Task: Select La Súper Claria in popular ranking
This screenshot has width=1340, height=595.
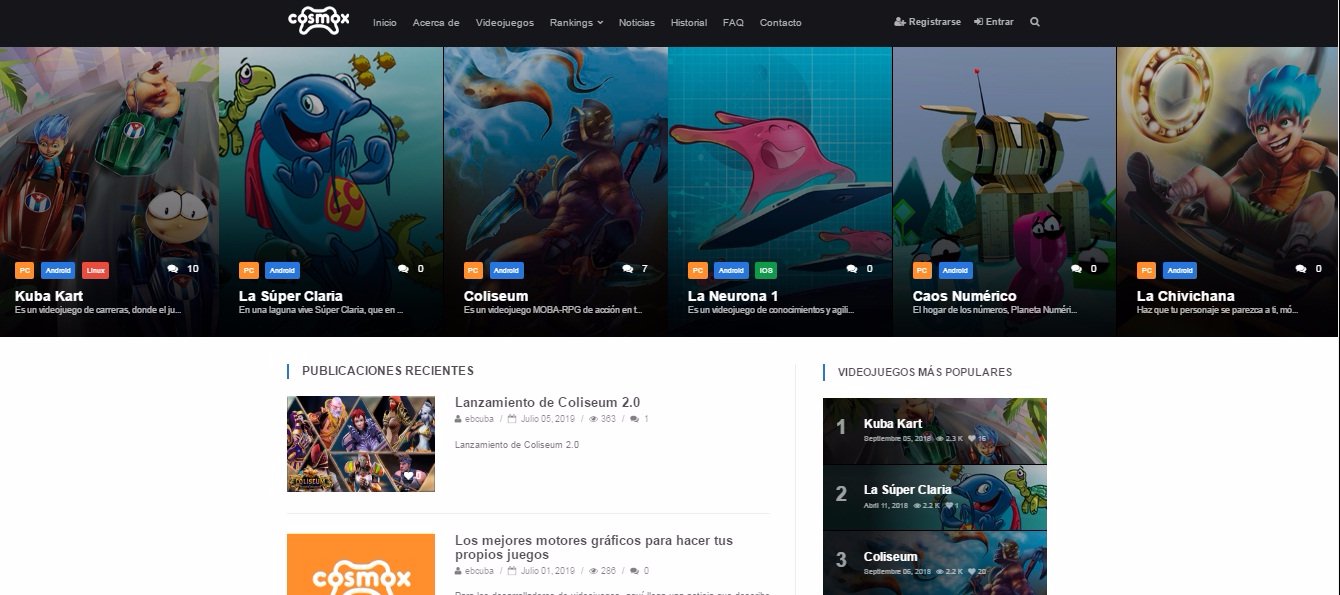Action: pyautogui.click(x=907, y=490)
